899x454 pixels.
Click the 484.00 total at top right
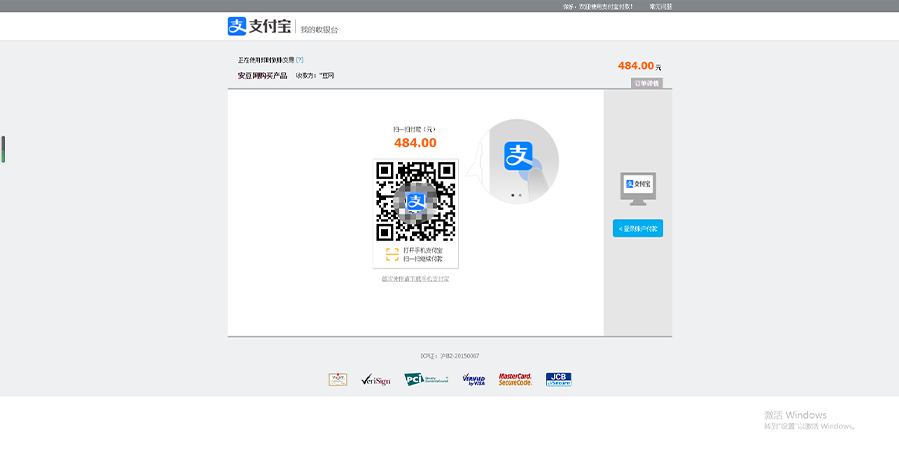coord(636,66)
